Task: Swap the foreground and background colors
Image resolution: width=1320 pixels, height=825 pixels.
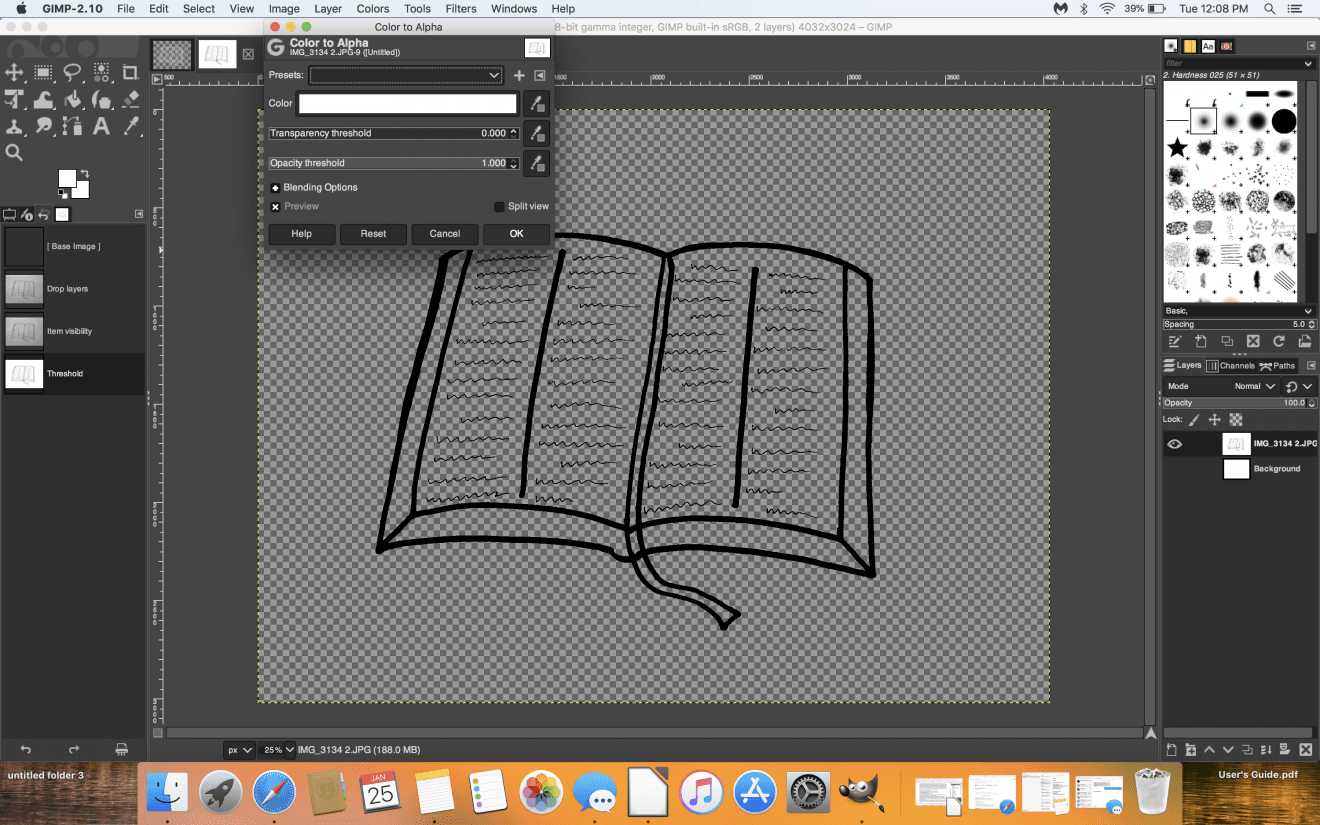Action: click(x=85, y=174)
